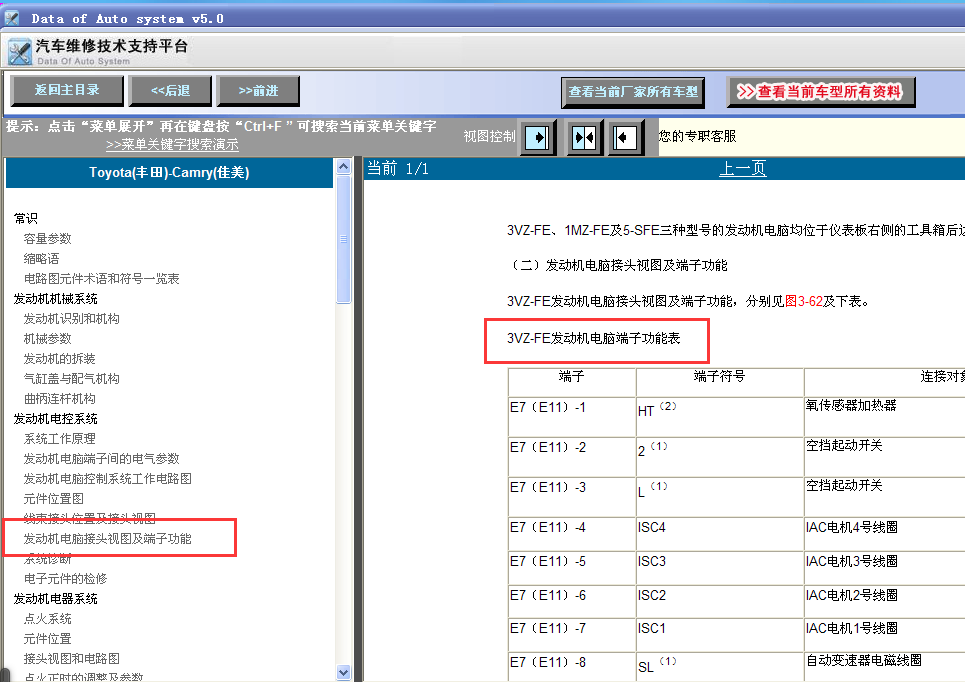Open the 发动机电器系统 category
This screenshot has height=682, width=965.
coord(55,599)
